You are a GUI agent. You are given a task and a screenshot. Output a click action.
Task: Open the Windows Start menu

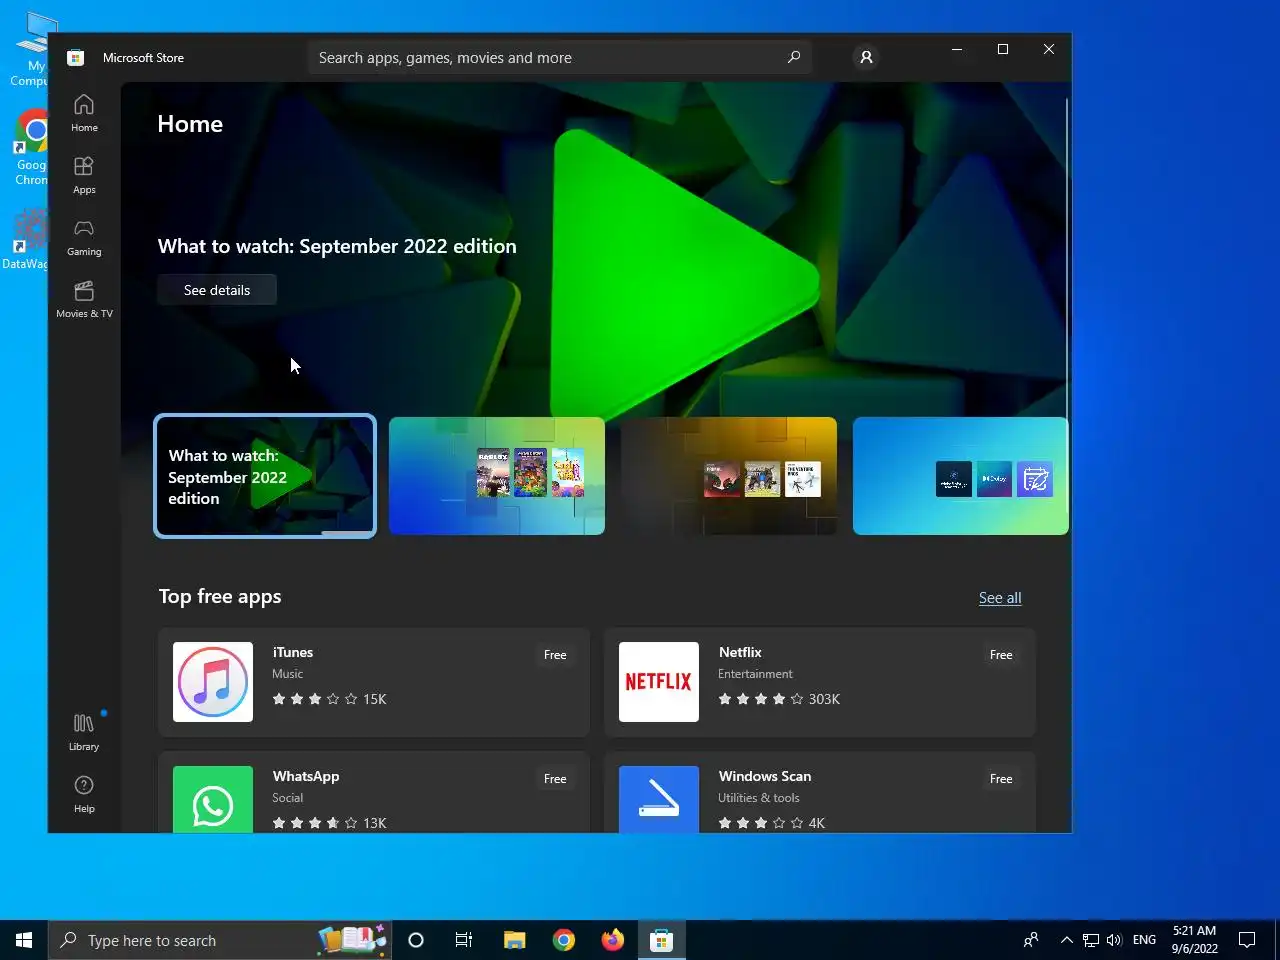click(x=24, y=940)
